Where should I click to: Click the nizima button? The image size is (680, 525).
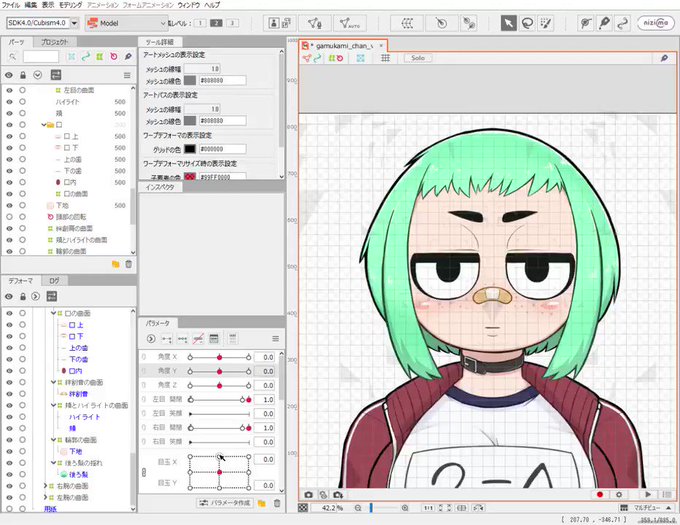point(656,23)
